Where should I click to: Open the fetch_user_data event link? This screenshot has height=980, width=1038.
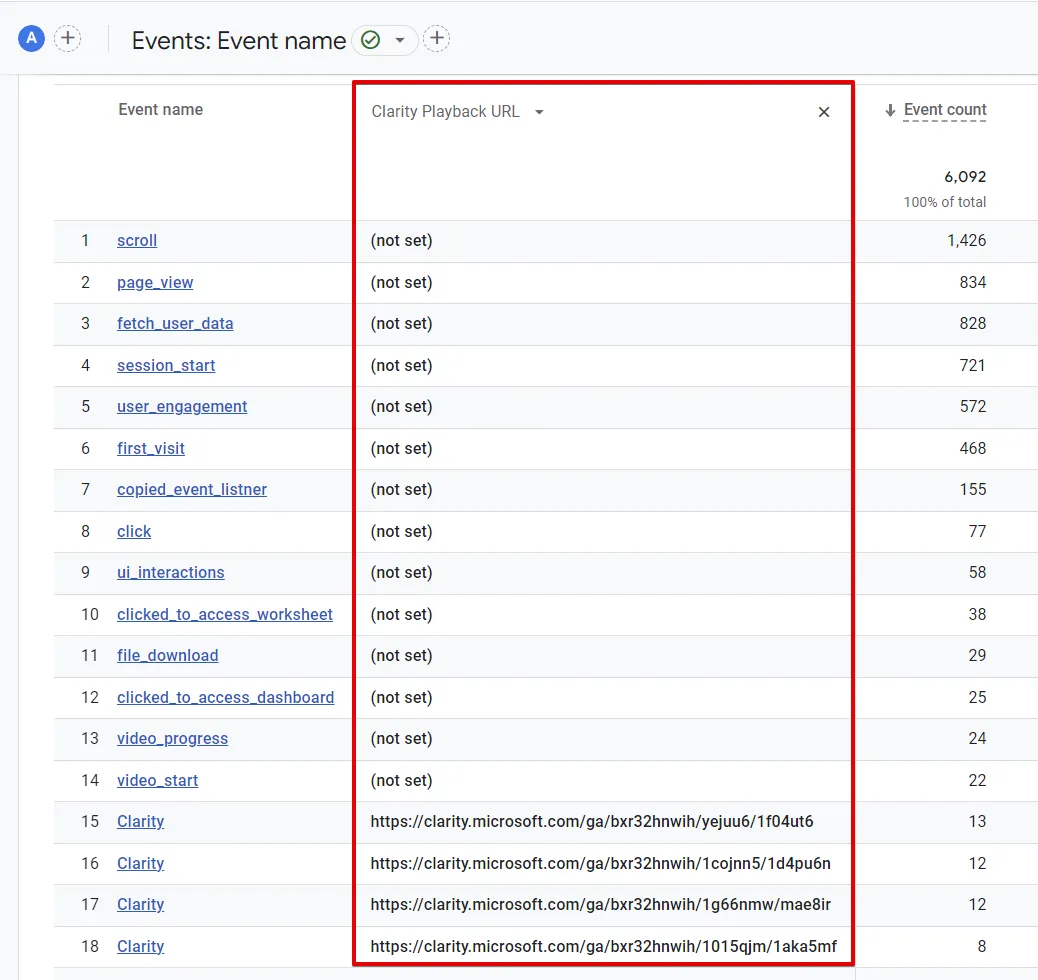point(175,324)
